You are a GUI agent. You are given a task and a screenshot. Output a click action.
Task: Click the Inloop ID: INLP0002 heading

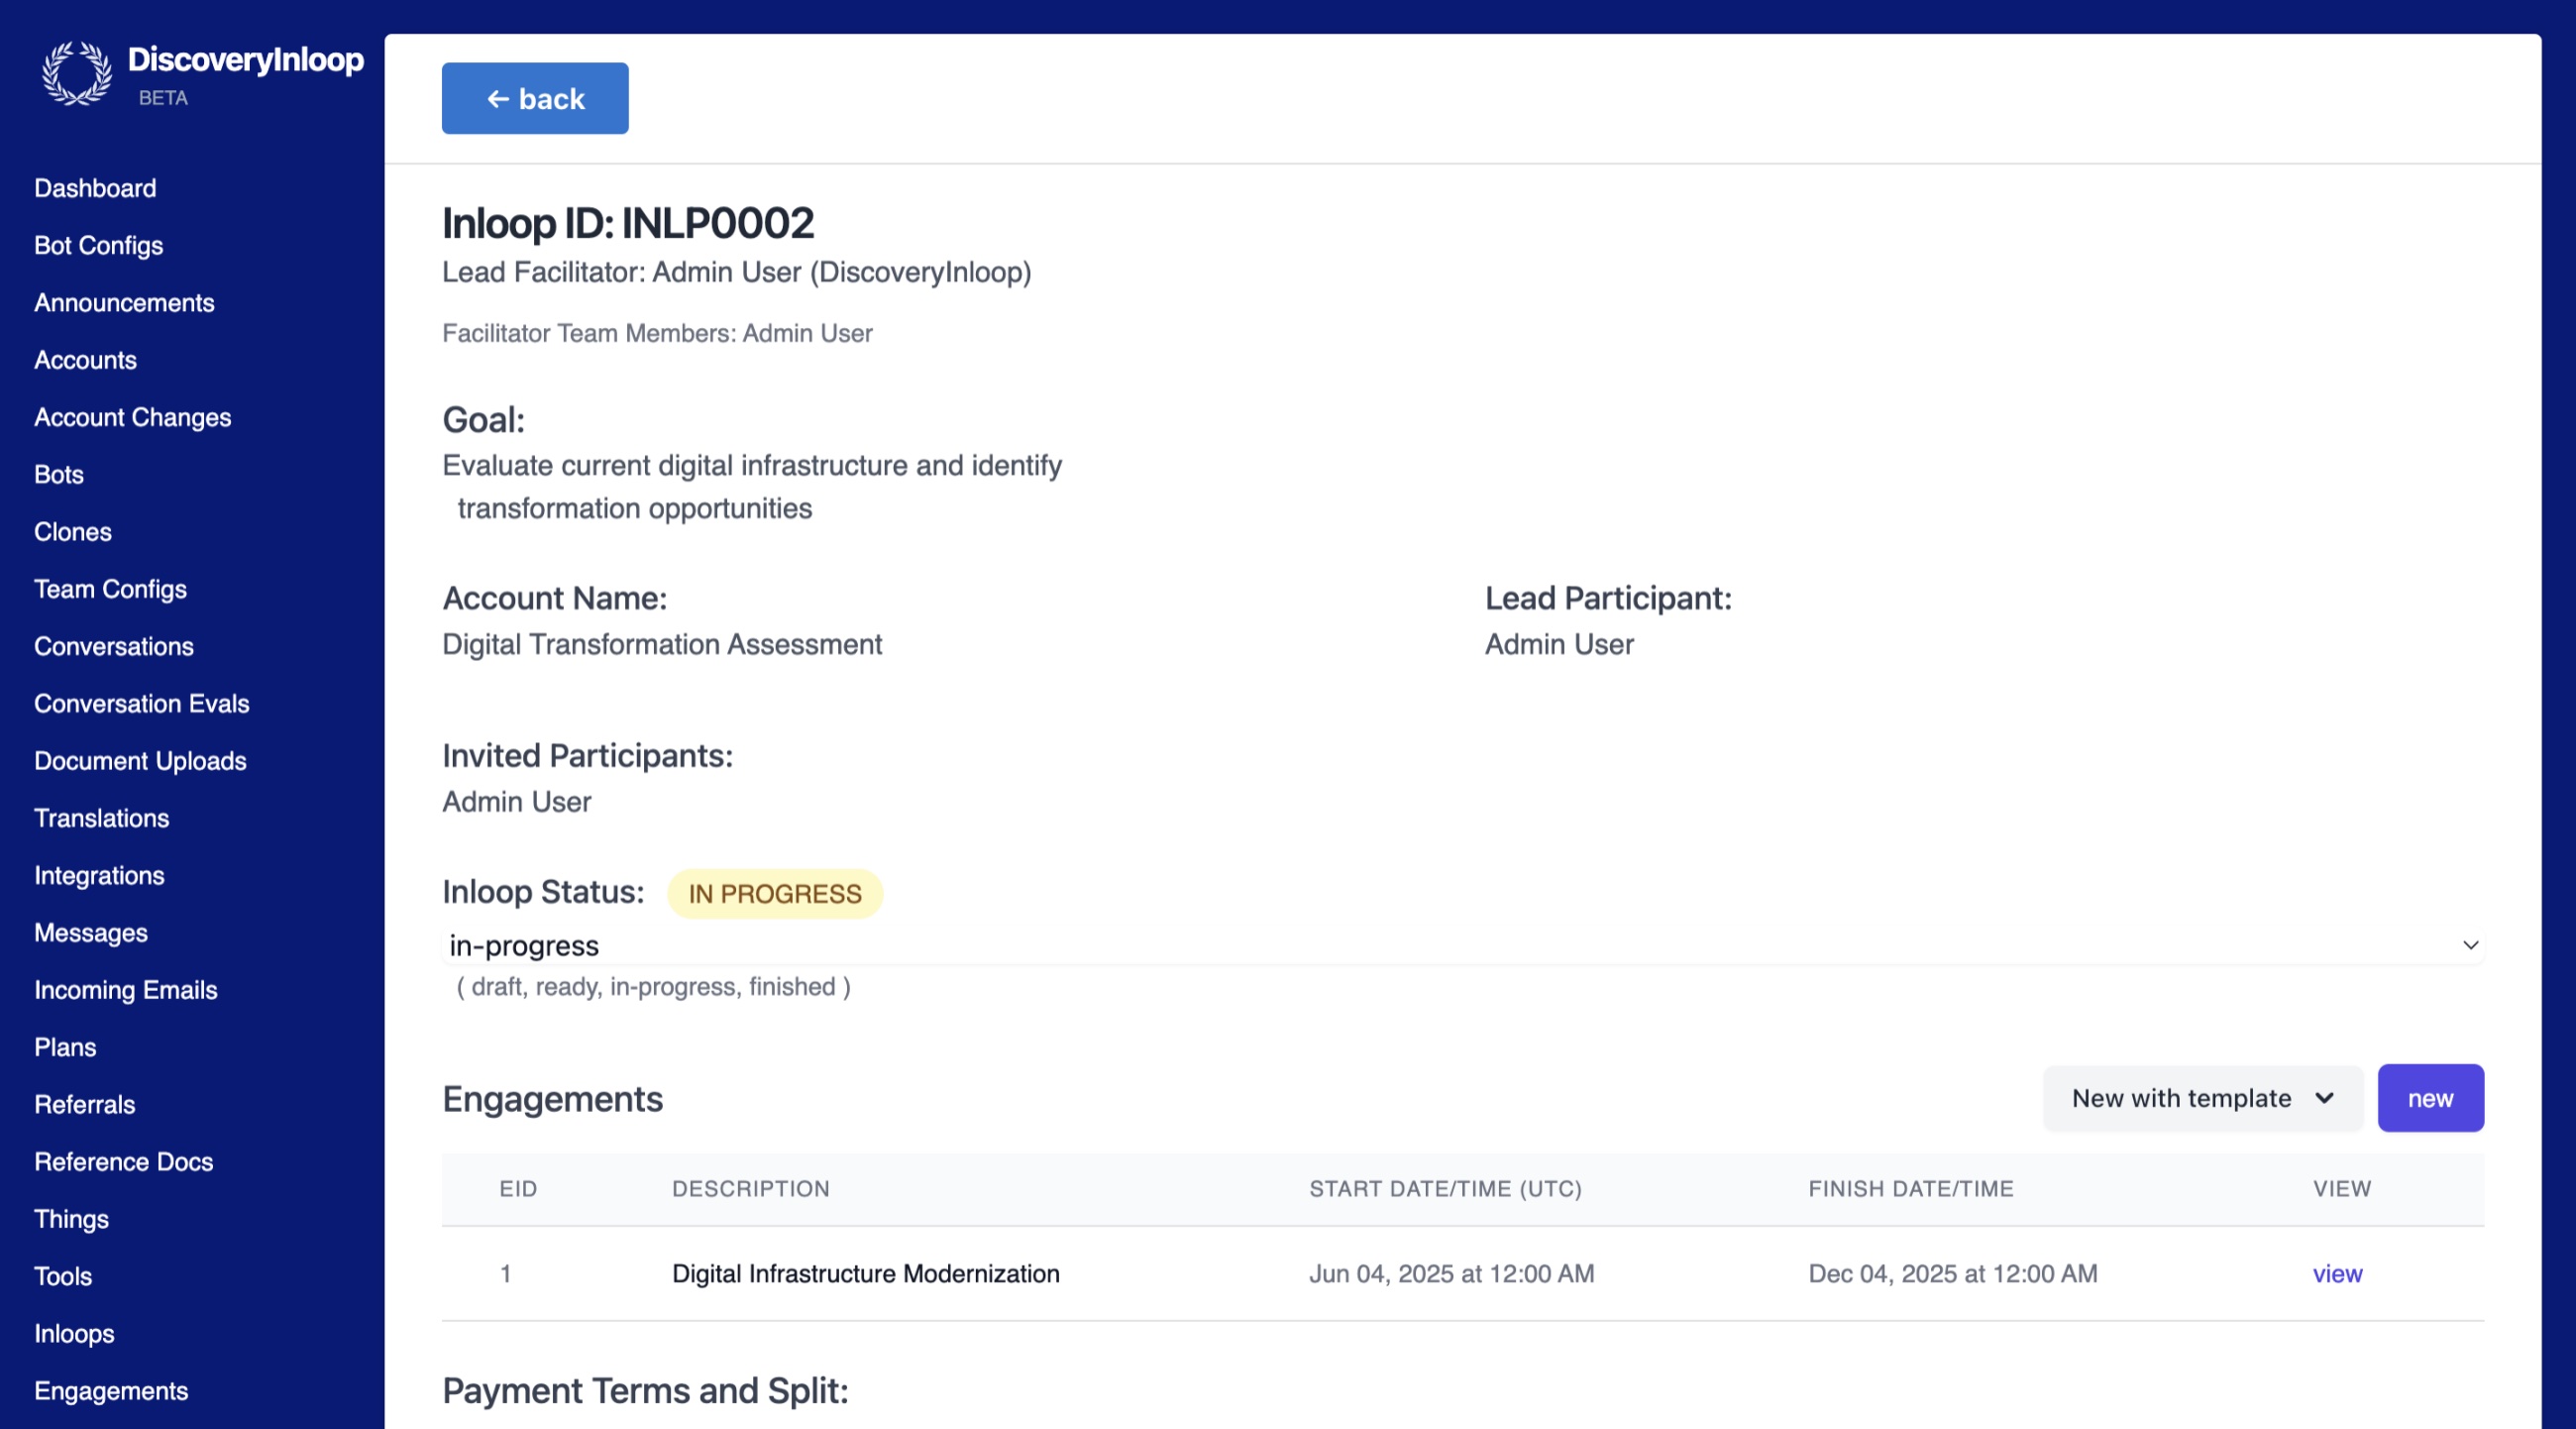coord(628,222)
